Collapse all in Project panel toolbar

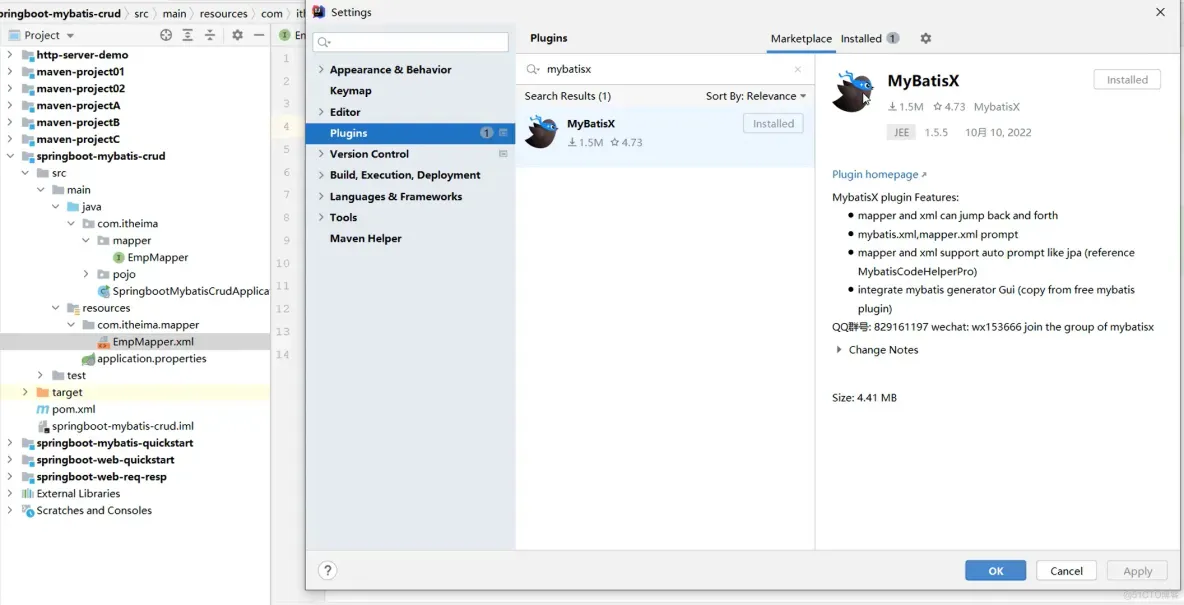pos(210,35)
